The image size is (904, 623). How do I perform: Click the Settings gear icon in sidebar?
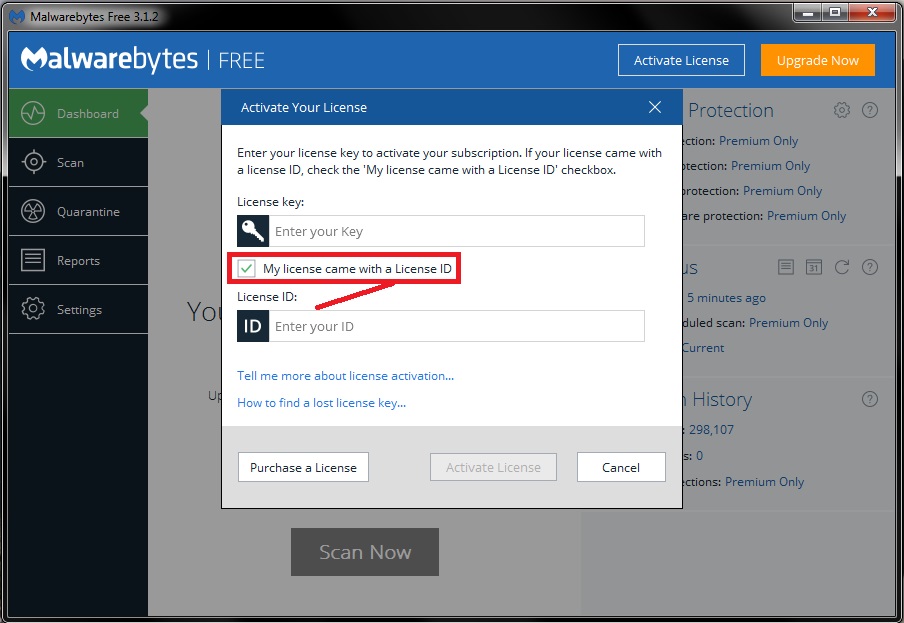(33, 309)
